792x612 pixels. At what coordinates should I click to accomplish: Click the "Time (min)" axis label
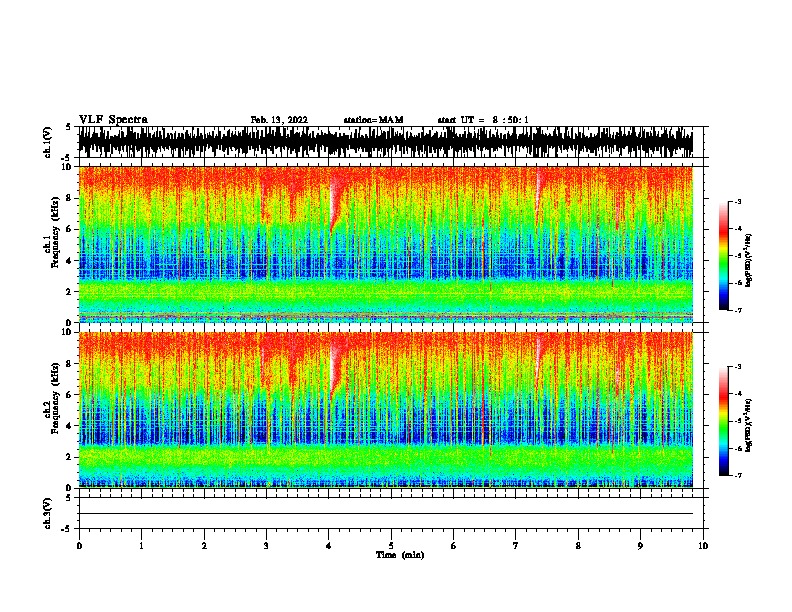point(400,555)
